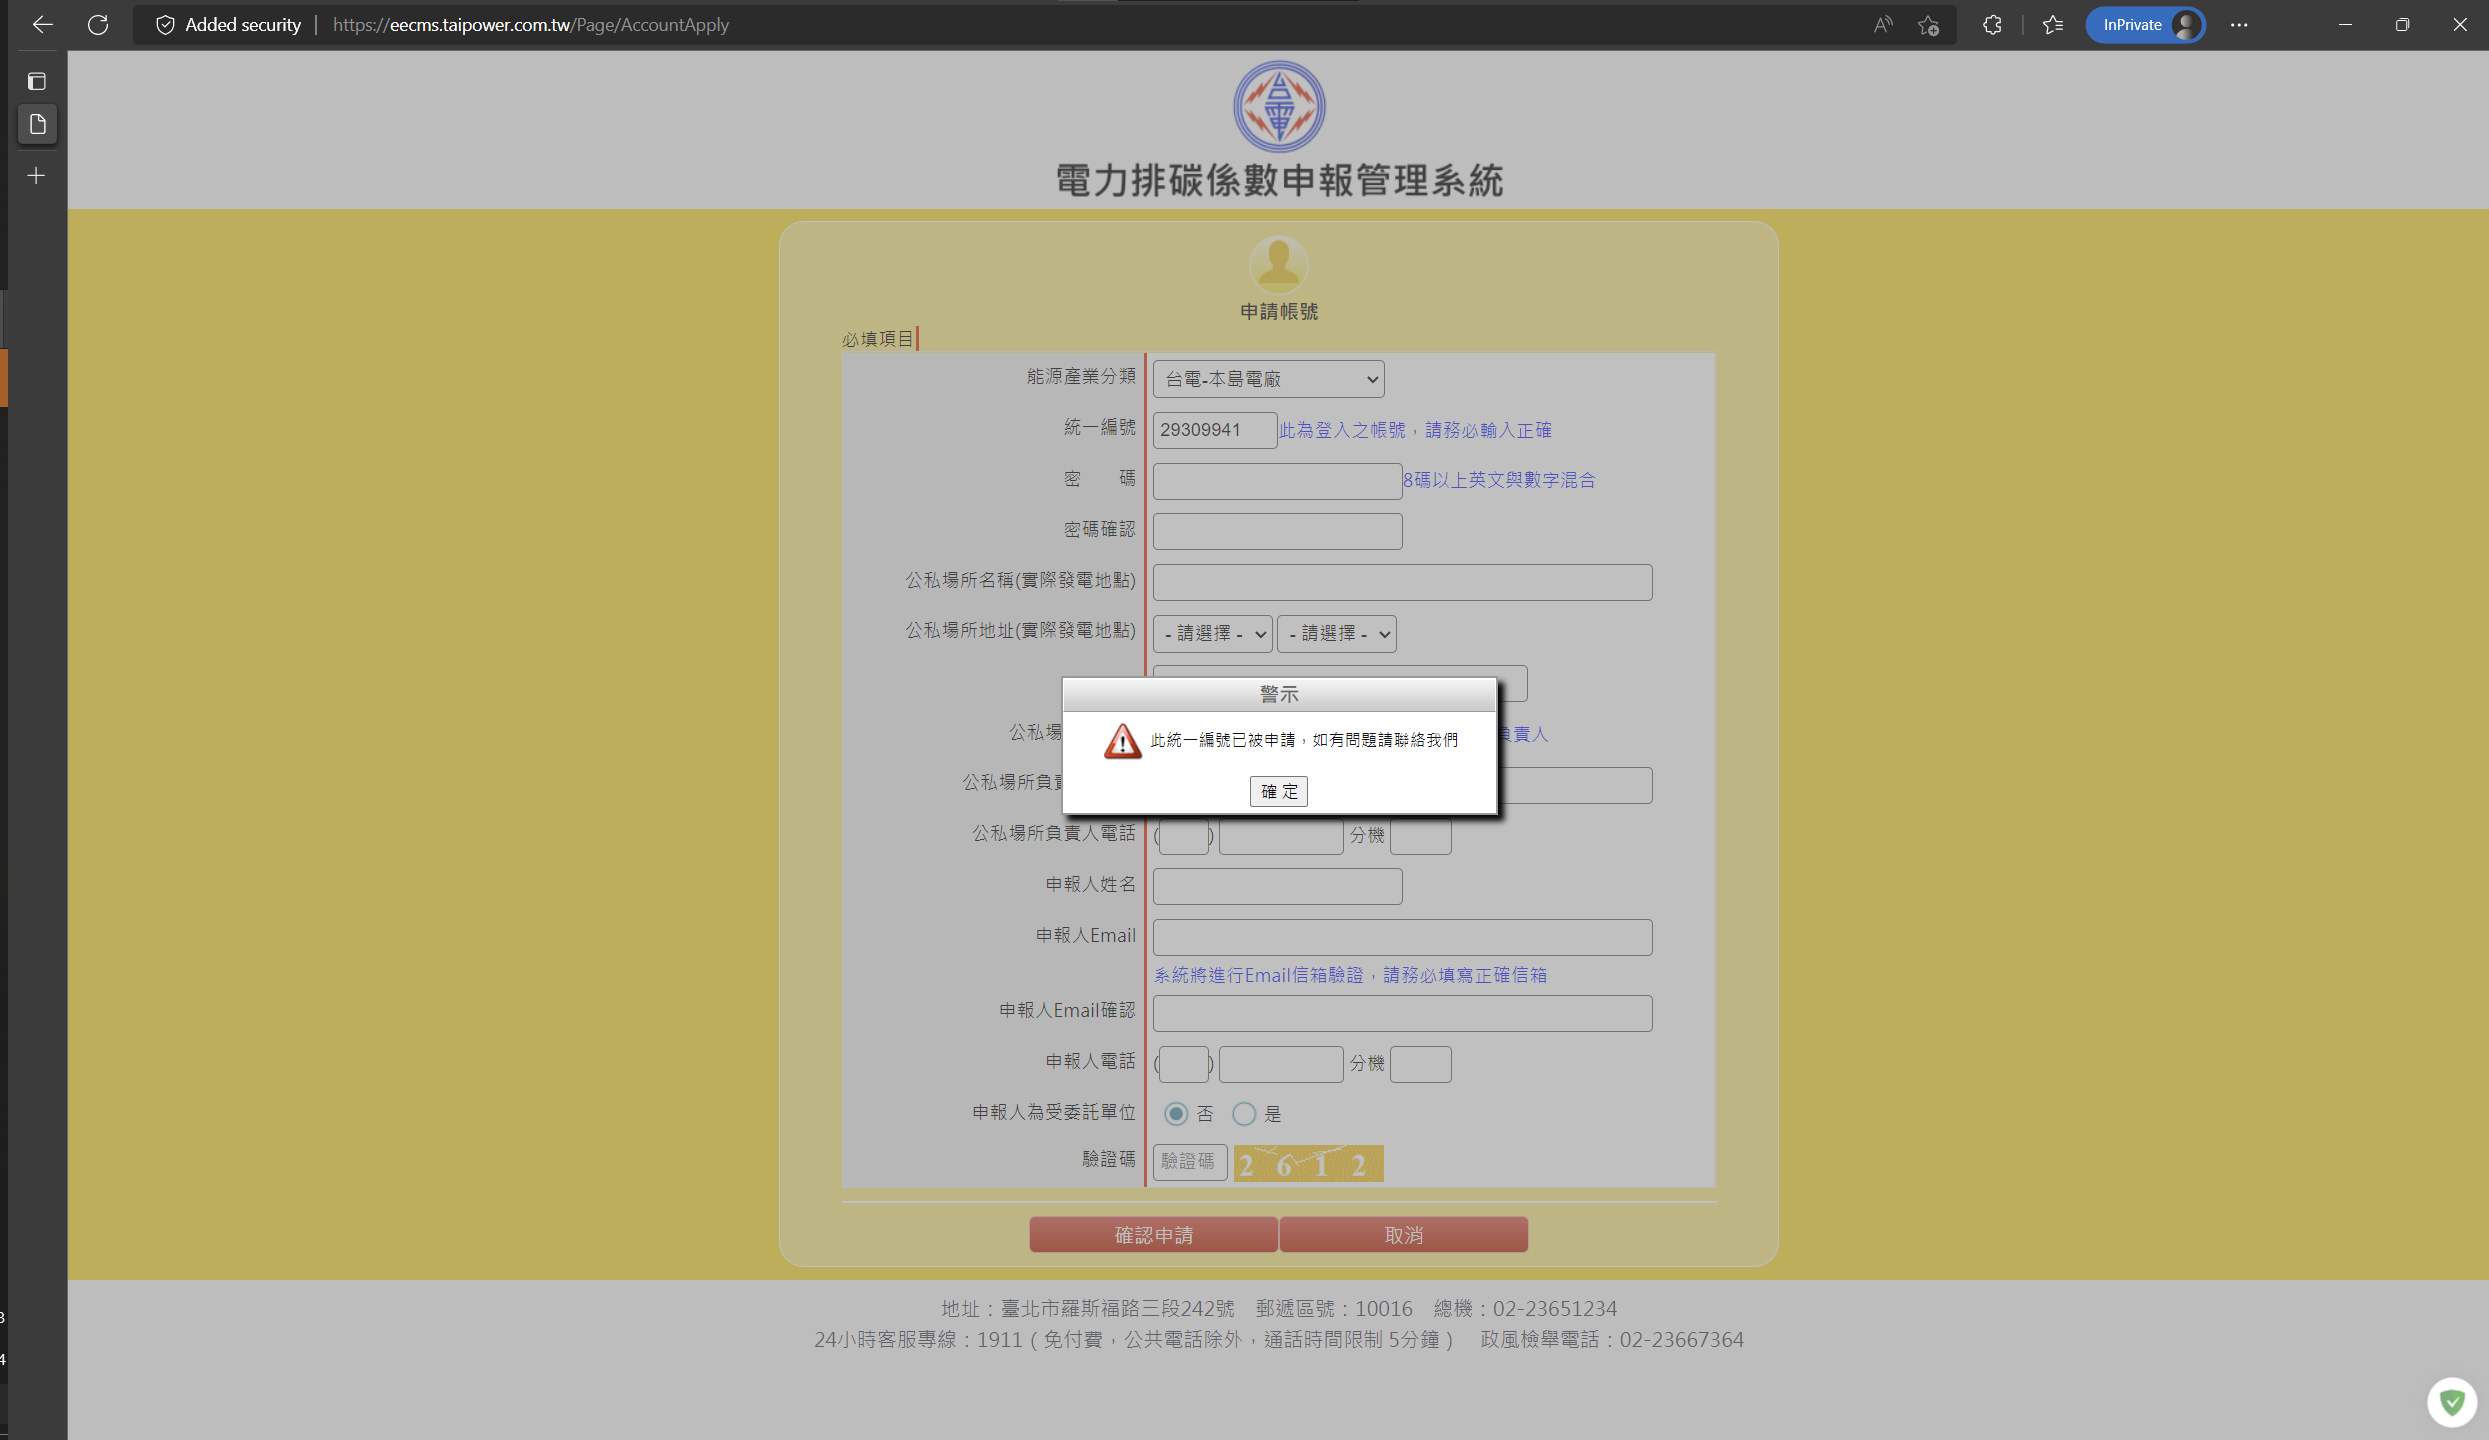Select the current page tab icon
The image size is (2489, 1440).
(x=37, y=125)
